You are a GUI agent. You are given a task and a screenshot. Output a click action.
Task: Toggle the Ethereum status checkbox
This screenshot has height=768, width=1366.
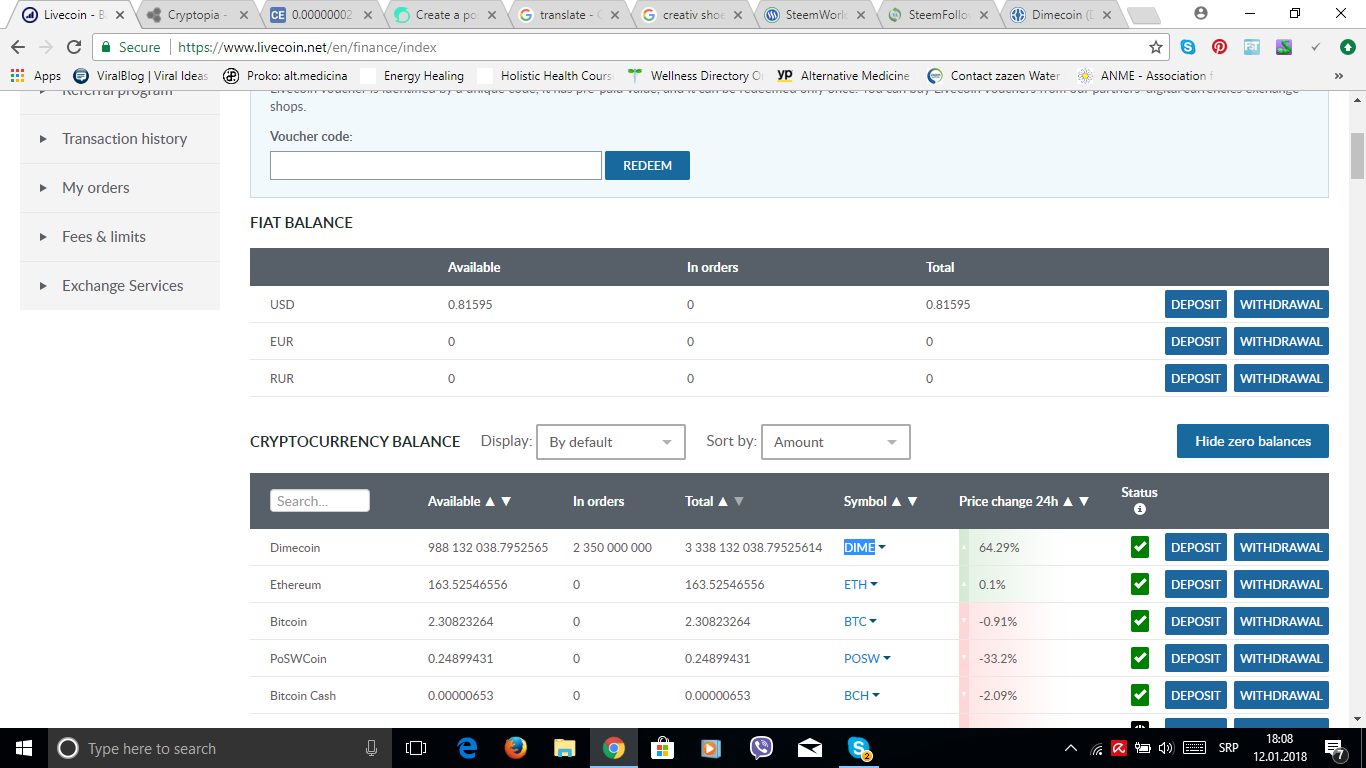tap(1140, 584)
